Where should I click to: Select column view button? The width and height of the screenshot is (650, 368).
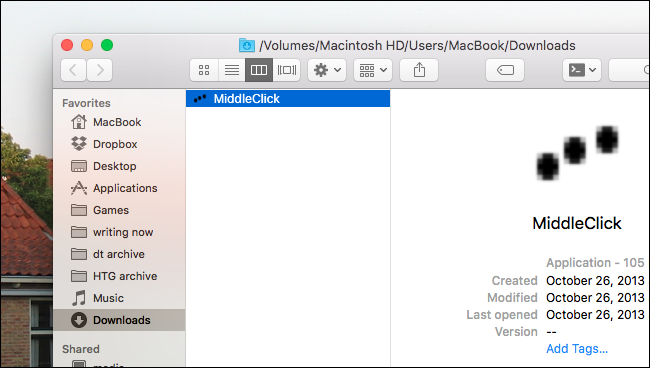click(259, 70)
